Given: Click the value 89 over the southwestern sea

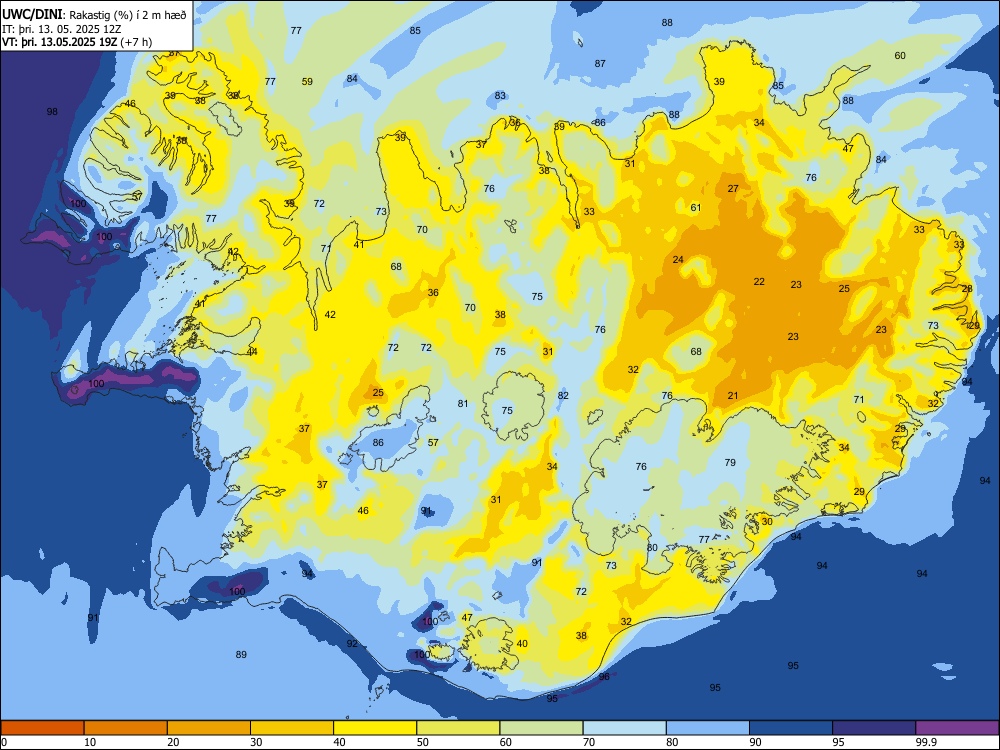Looking at the screenshot, I should pyautogui.click(x=241, y=654).
